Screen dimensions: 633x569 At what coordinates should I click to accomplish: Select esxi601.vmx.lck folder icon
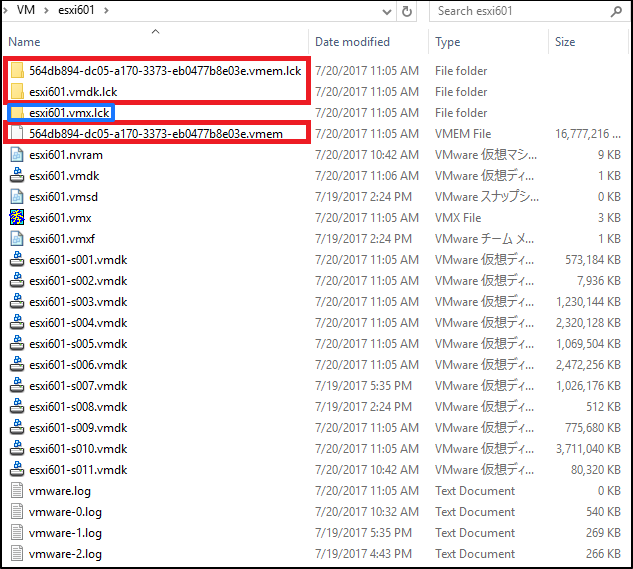click(x=17, y=113)
